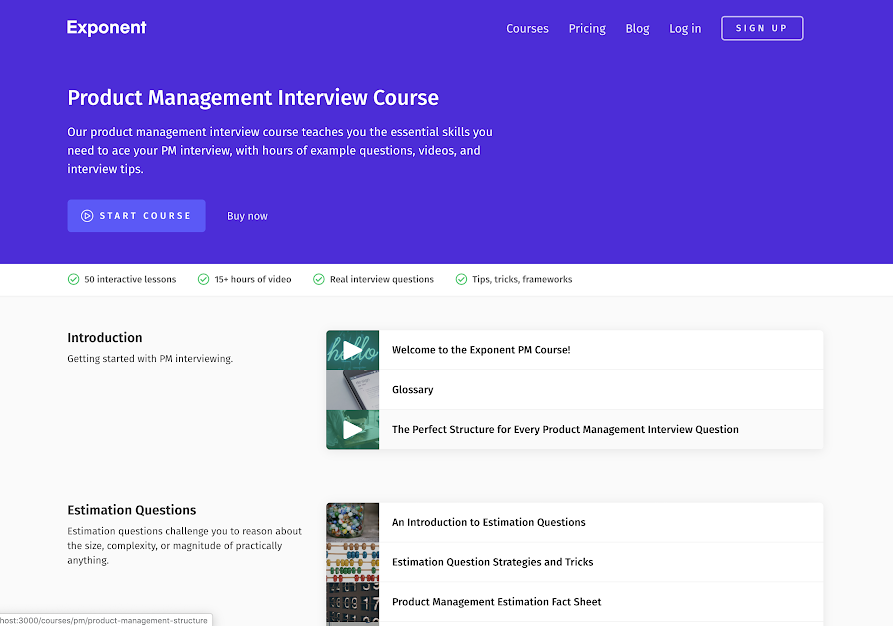Click the Buy now link
This screenshot has height=626, width=893.
point(247,216)
